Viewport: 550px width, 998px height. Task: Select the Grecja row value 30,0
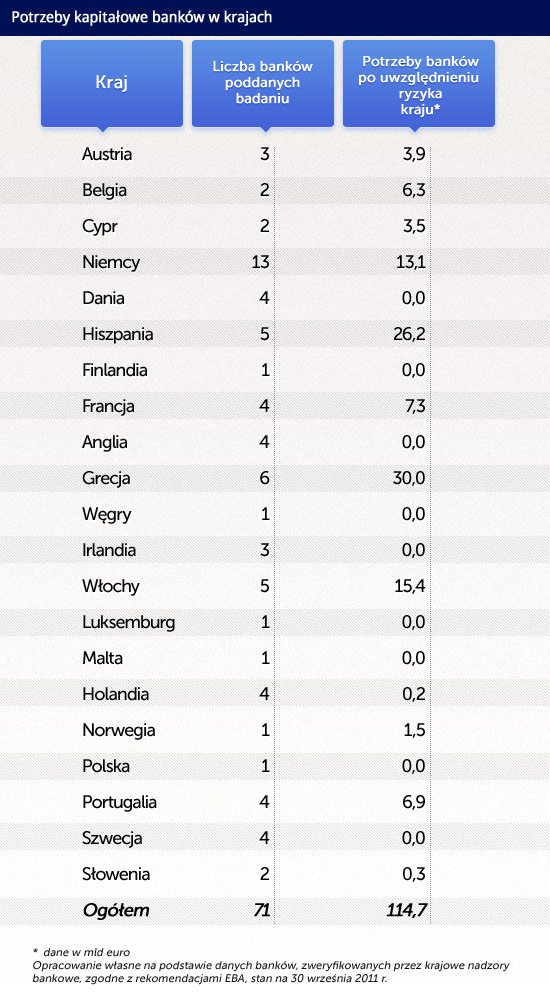click(409, 478)
